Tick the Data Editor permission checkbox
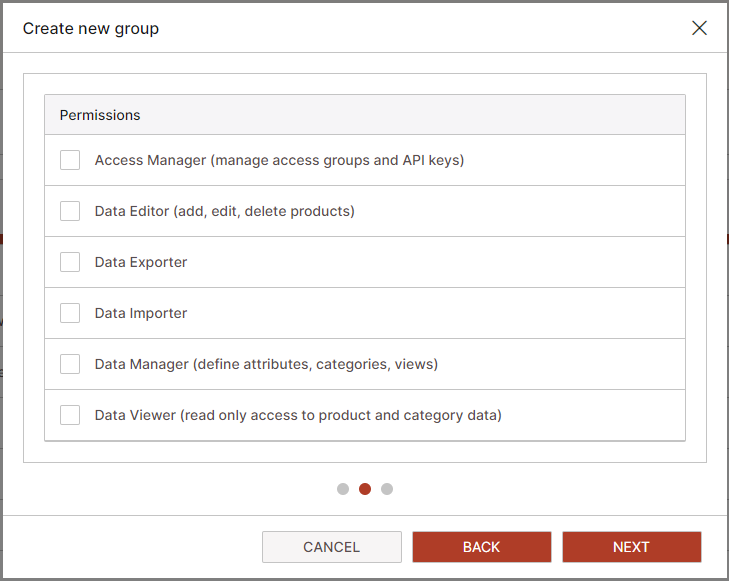This screenshot has width=729, height=581. [70, 211]
